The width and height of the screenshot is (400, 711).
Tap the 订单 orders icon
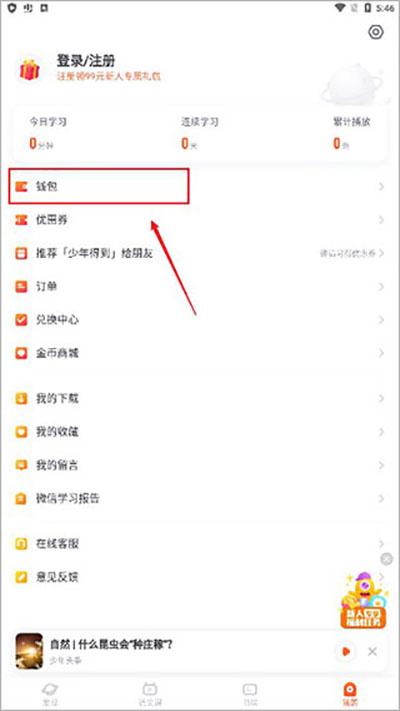[x=21, y=287]
